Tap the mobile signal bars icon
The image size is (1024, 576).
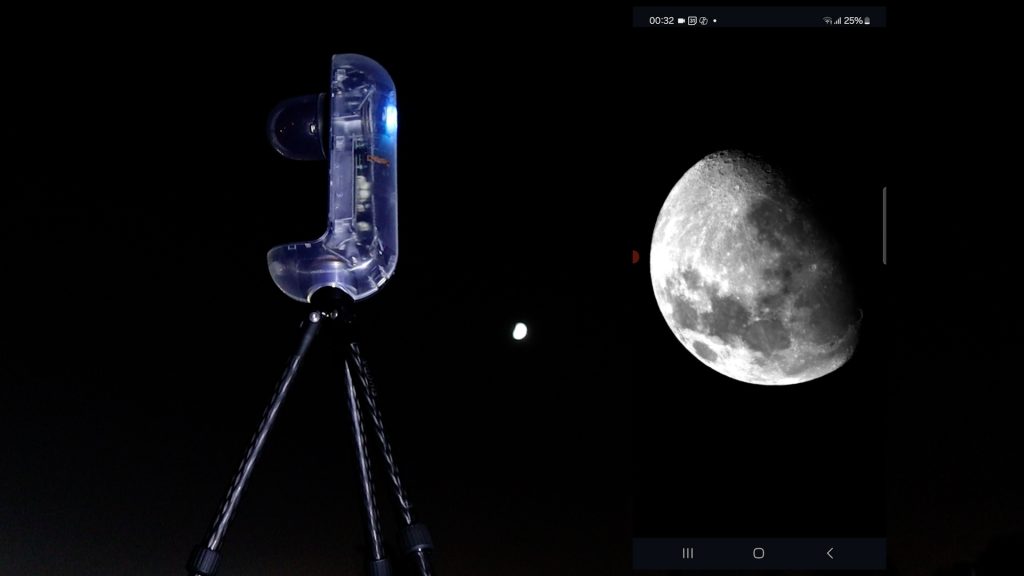click(837, 20)
